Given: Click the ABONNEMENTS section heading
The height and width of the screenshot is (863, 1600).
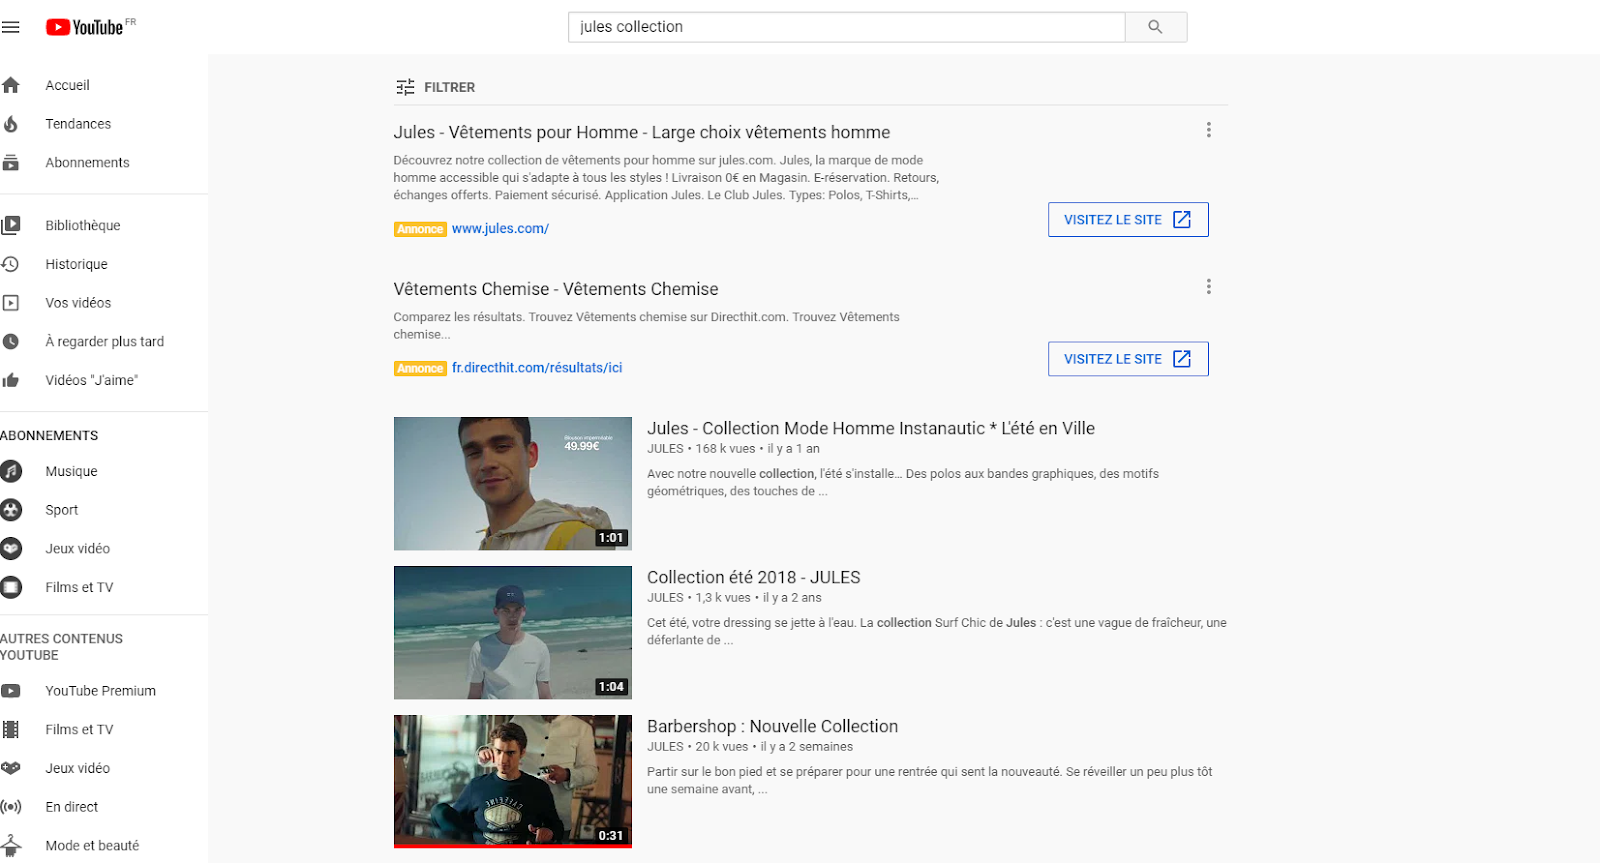Looking at the screenshot, I should (x=49, y=436).
